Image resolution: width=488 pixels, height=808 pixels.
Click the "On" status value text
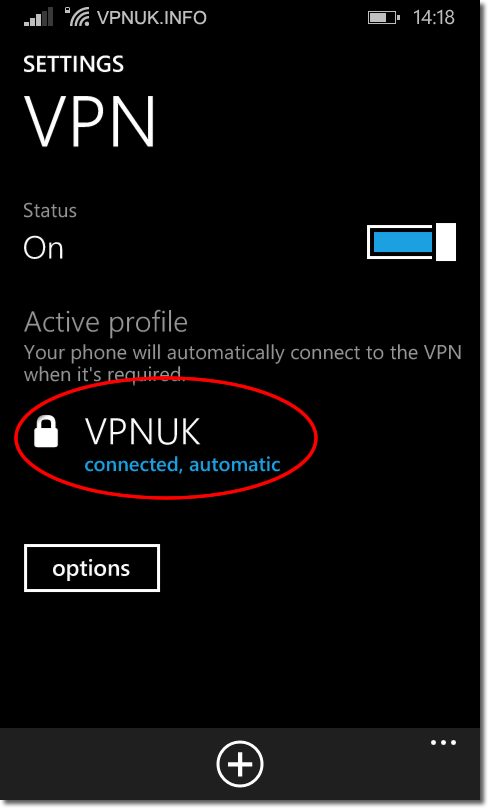43,248
